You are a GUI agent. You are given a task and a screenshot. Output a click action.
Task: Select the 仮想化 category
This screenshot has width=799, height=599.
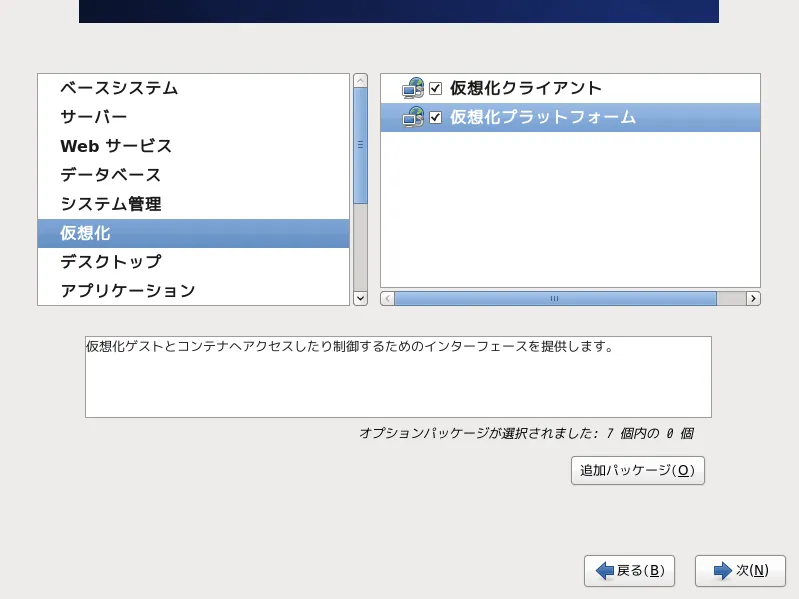[194, 233]
